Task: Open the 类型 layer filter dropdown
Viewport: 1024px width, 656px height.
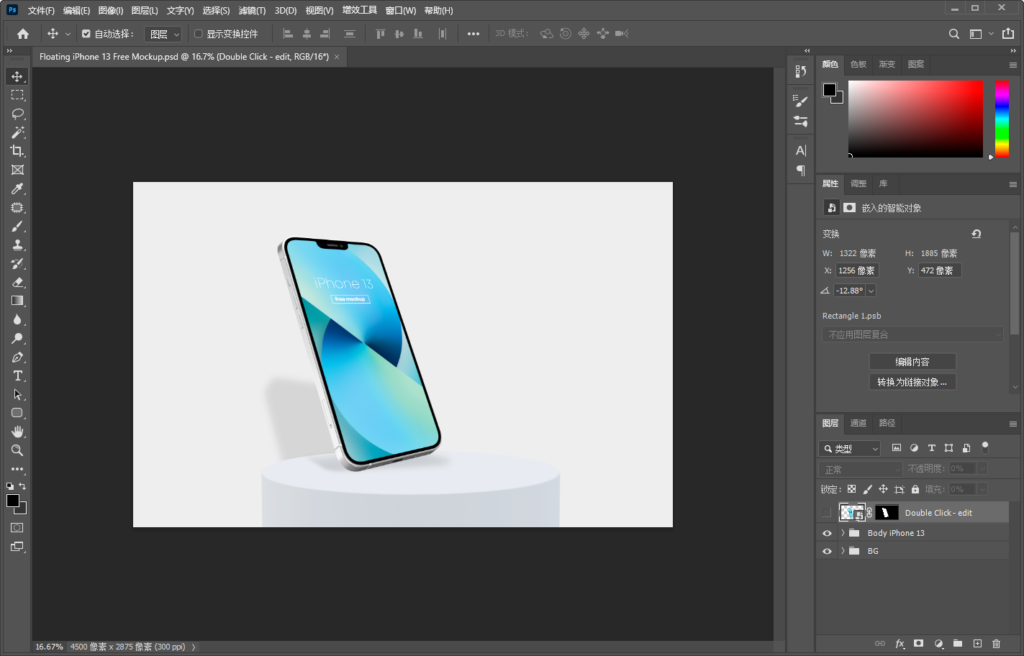Action: coord(850,448)
